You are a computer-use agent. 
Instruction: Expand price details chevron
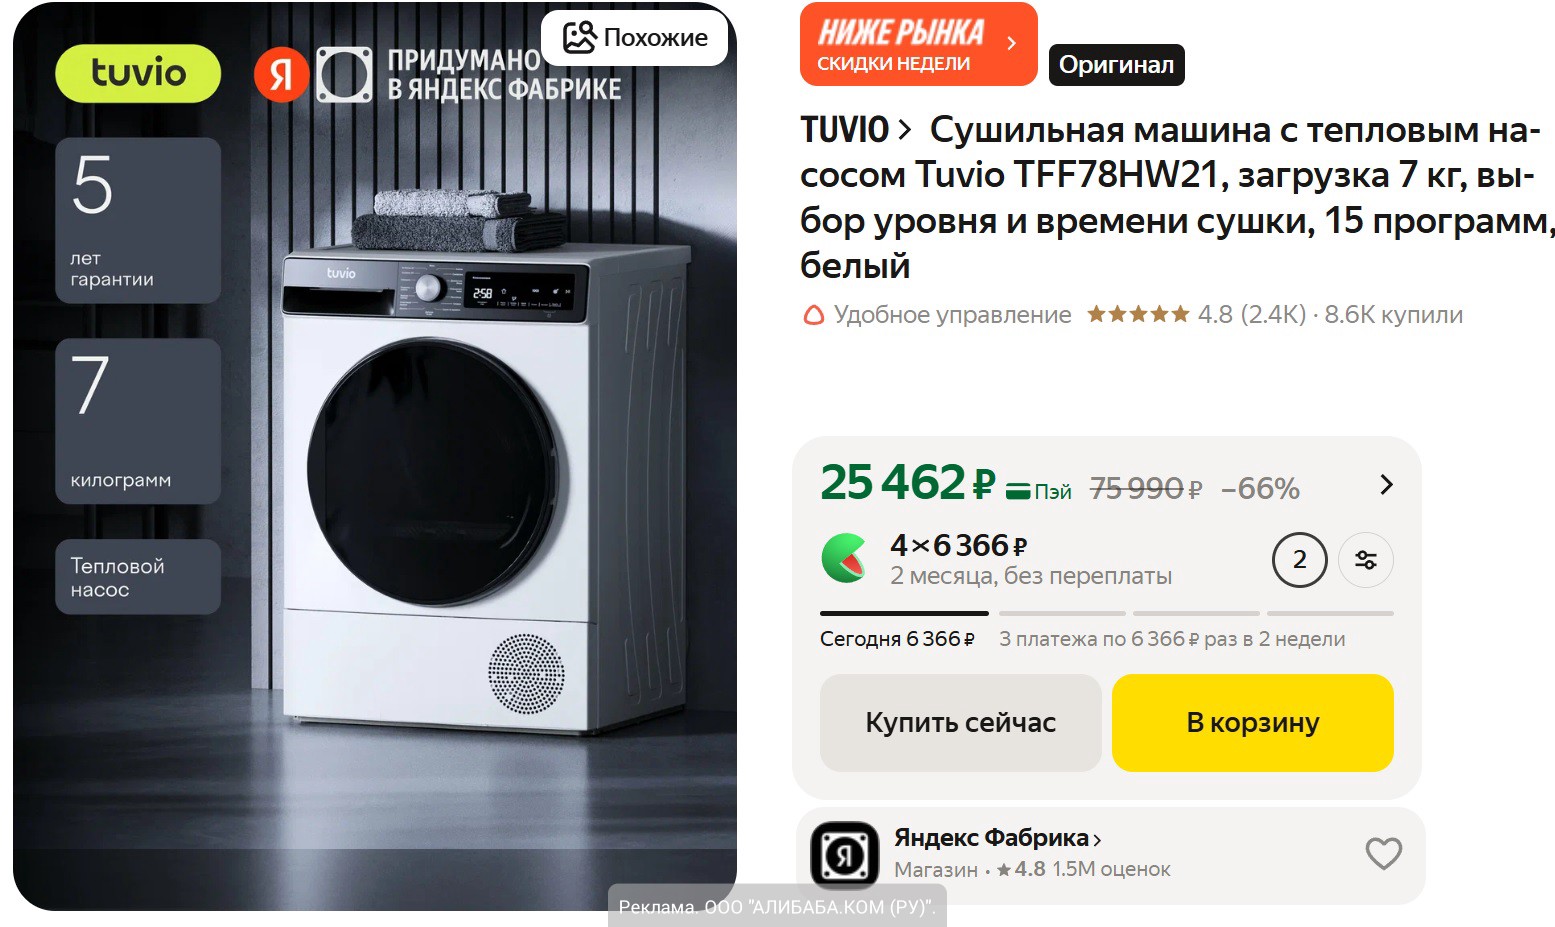tap(1386, 485)
